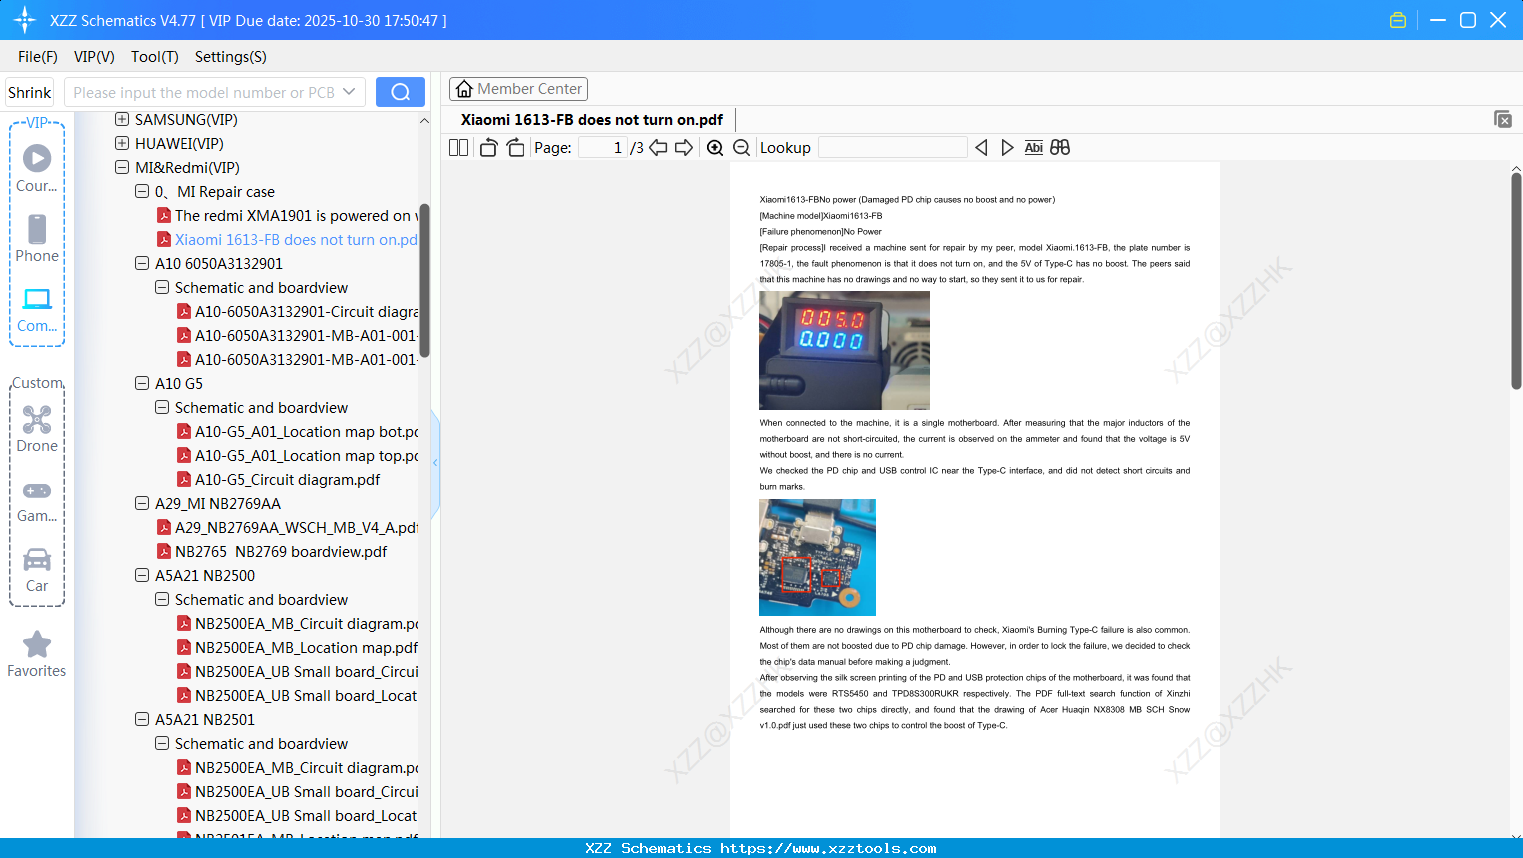Expand the HUAWEI(VIP) tree node
1523x858 pixels.
[122, 144]
